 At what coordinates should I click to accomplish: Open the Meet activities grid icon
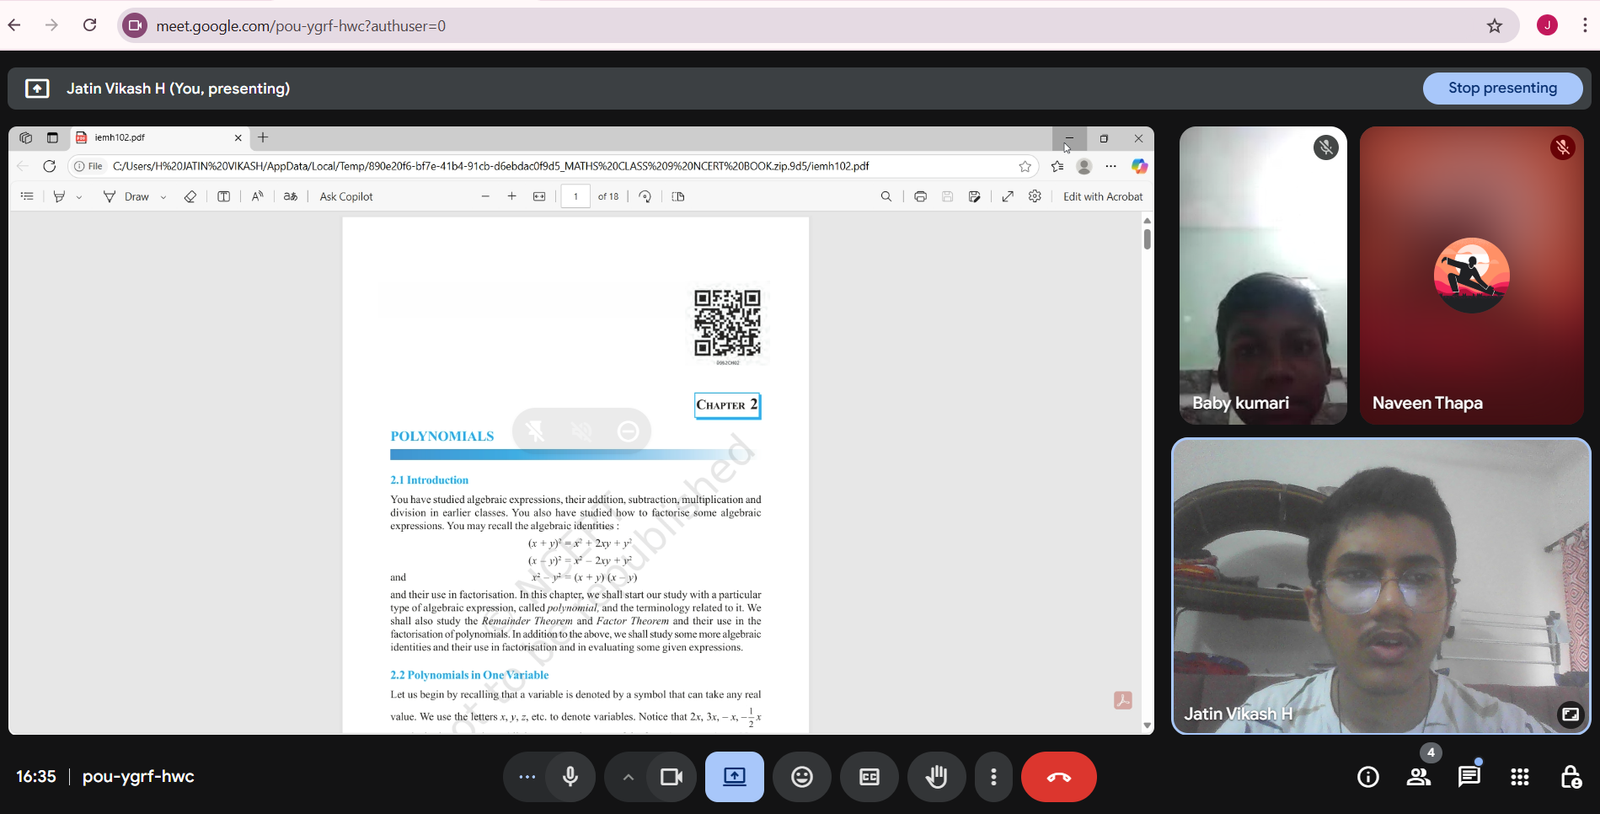click(x=1519, y=777)
